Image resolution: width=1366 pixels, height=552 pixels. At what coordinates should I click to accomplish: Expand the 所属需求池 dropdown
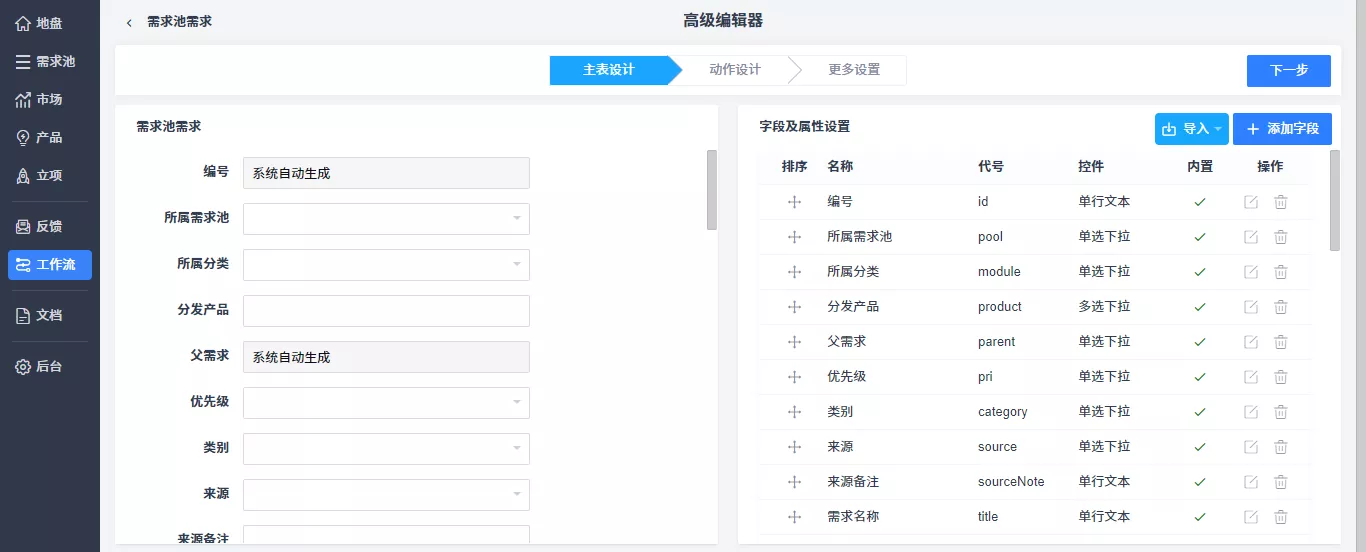tap(386, 219)
